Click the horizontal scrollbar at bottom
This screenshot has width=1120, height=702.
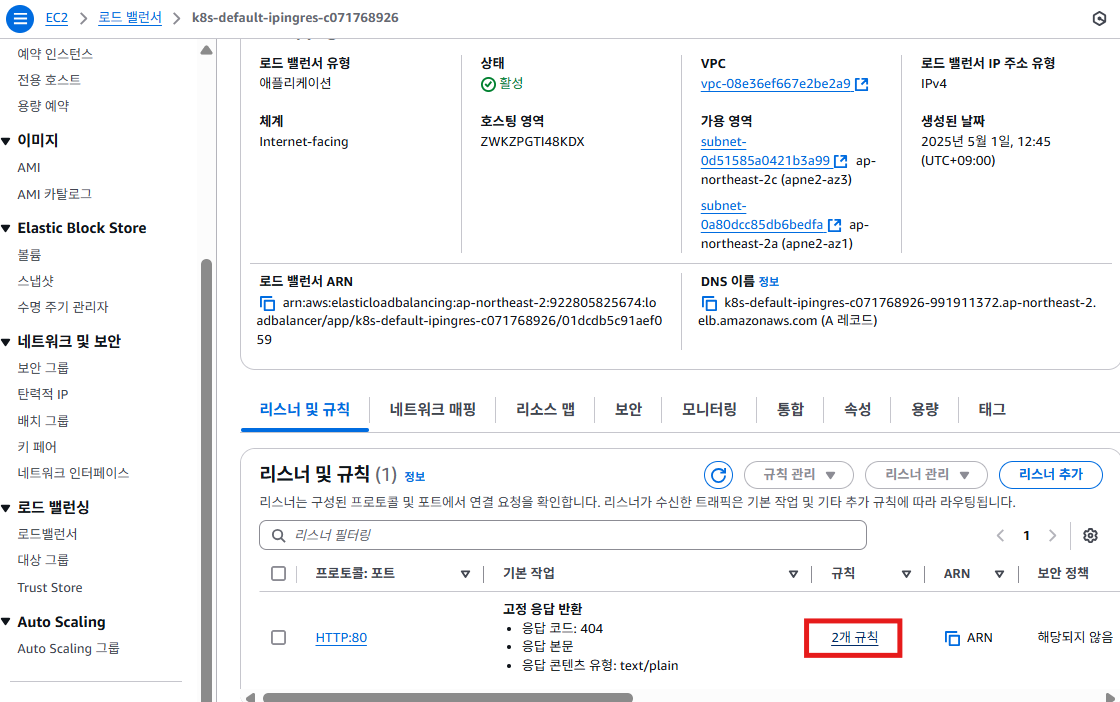click(x=448, y=698)
